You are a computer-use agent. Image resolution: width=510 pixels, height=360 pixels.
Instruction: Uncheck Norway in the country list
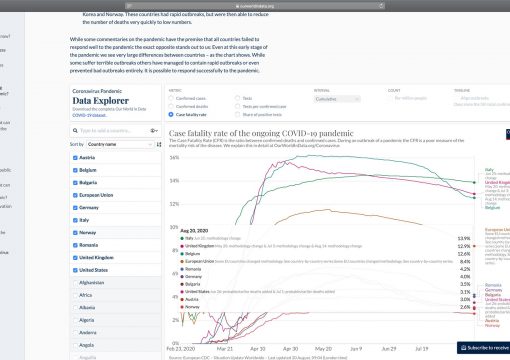tap(75, 233)
